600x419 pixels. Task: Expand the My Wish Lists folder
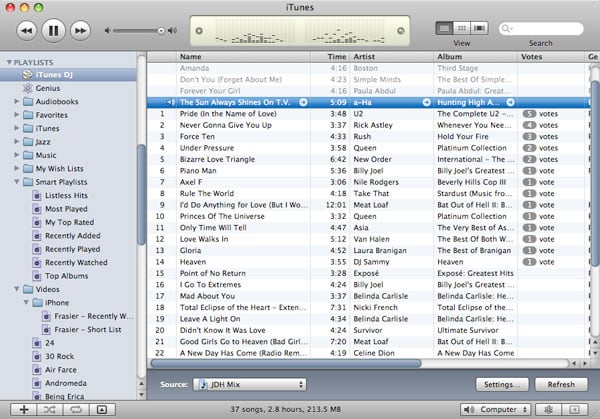click(16, 168)
